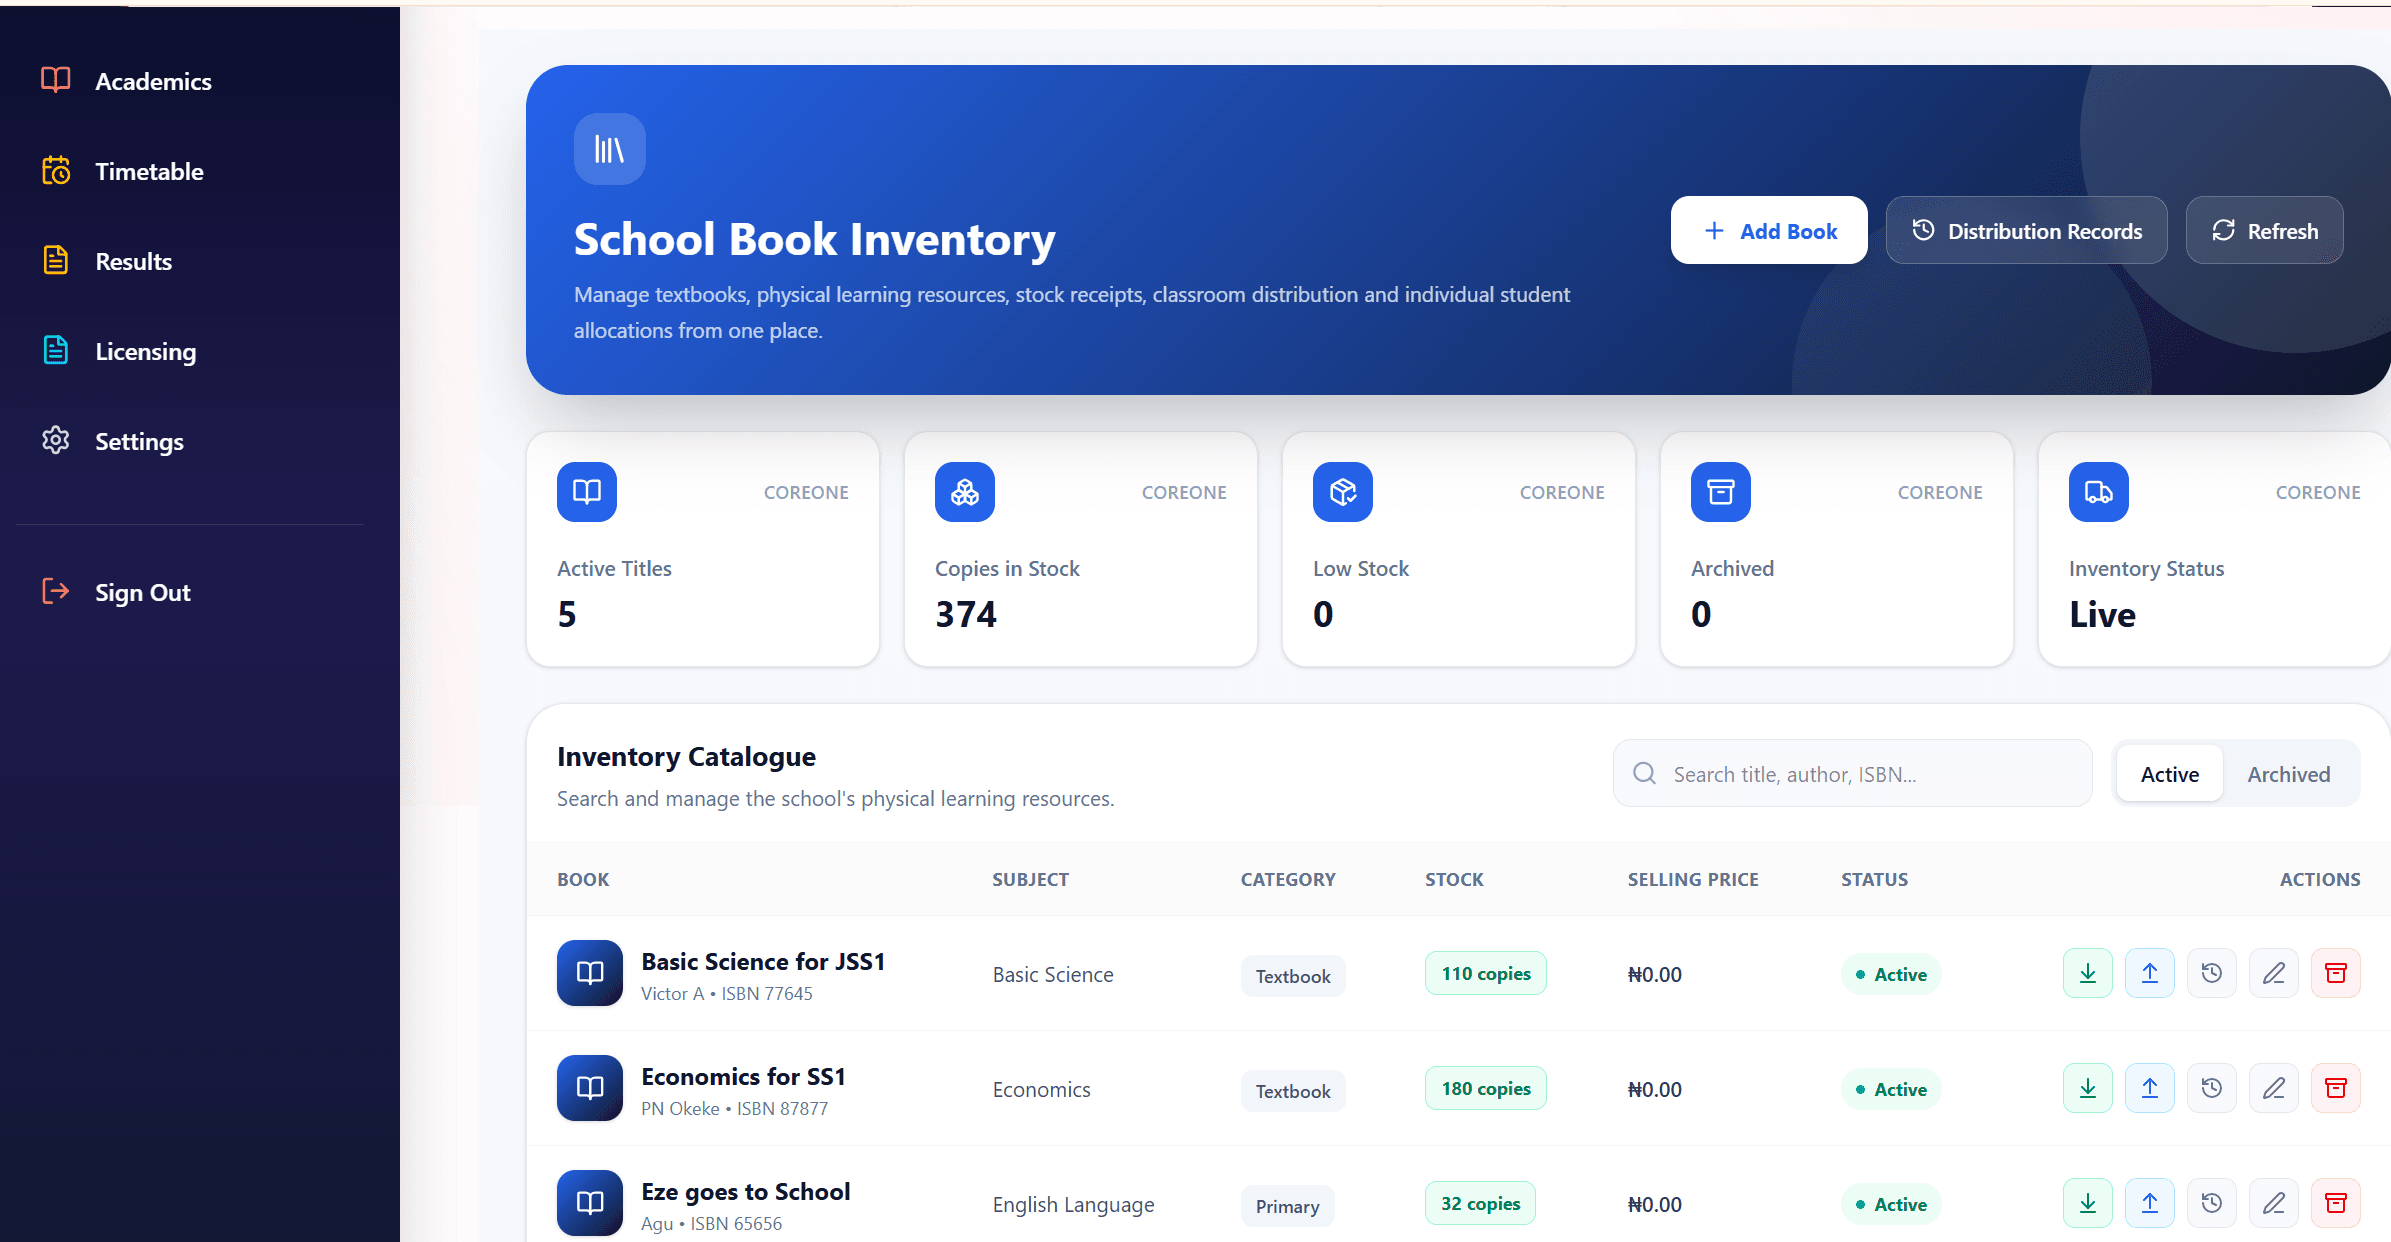Archive the Basic Science for JSS1 book
The width and height of the screenshot is (2391, 1242).
(2336, 973)
